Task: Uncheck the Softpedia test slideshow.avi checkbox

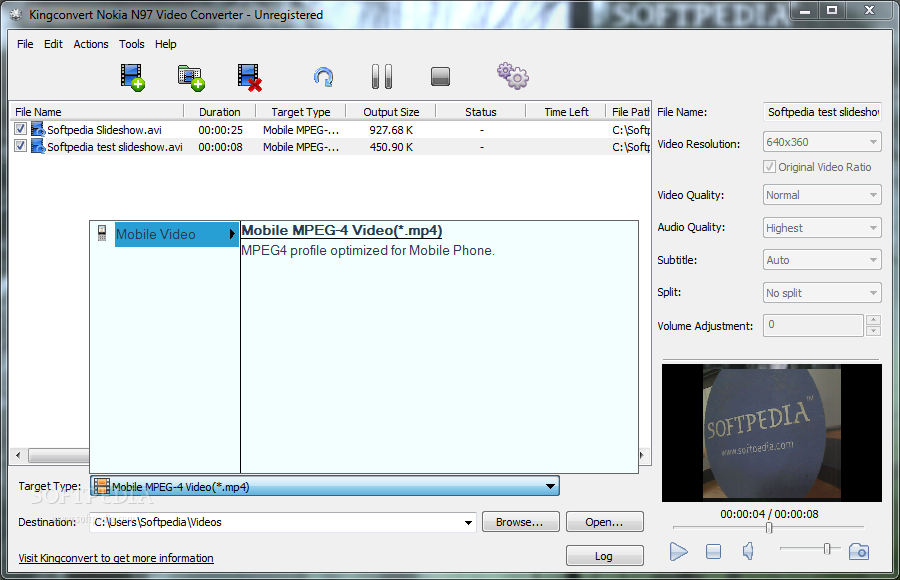Action: point(20,146)
